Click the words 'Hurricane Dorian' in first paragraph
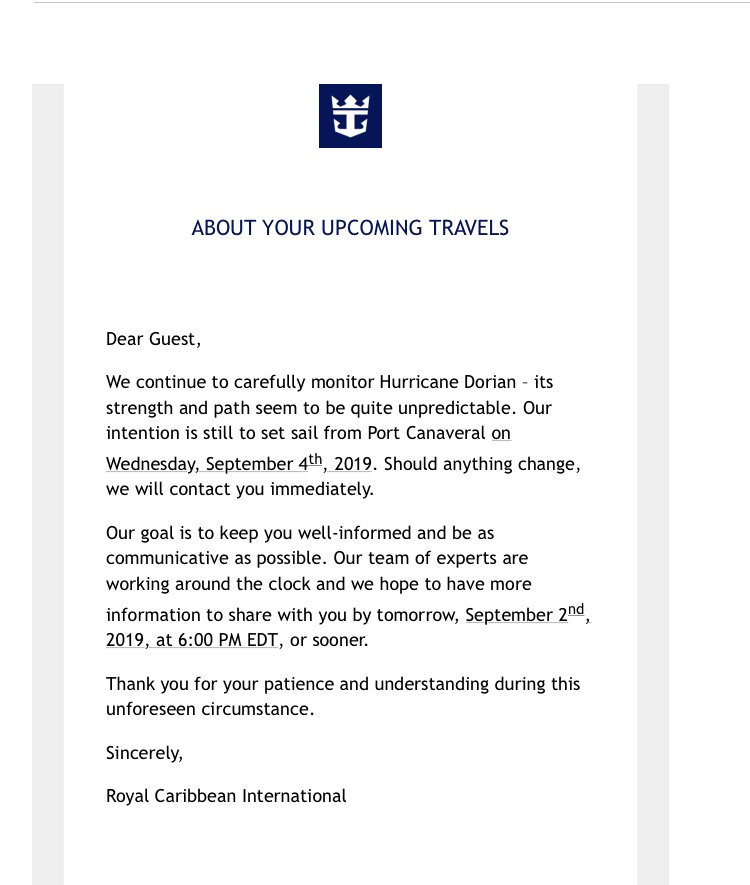 click(448, 382)
